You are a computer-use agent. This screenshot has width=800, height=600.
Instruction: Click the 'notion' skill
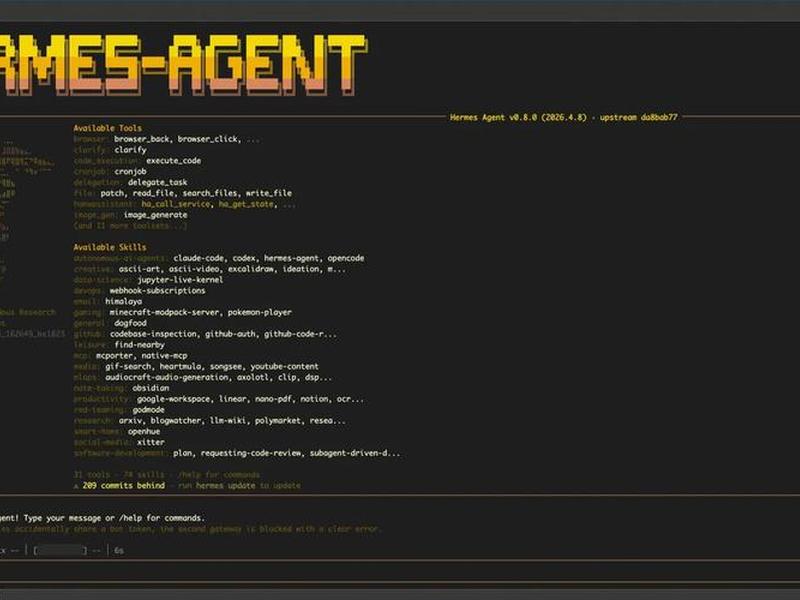[314, 399]
